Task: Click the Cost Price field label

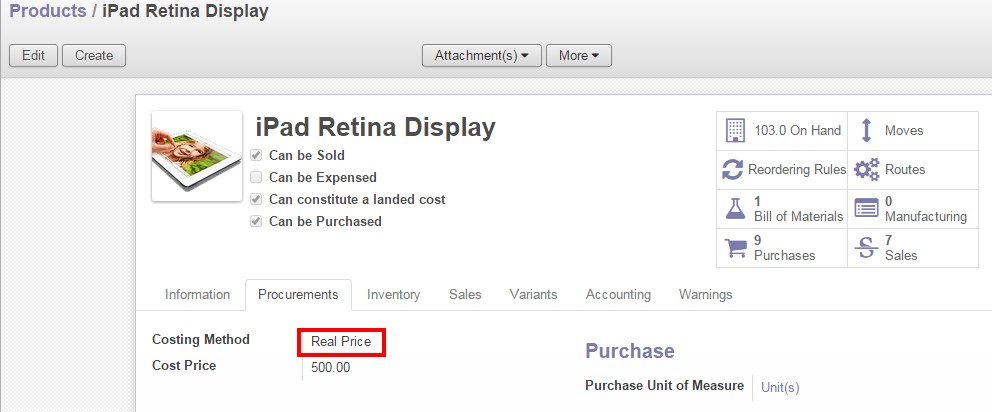Action: click(184, 365)
